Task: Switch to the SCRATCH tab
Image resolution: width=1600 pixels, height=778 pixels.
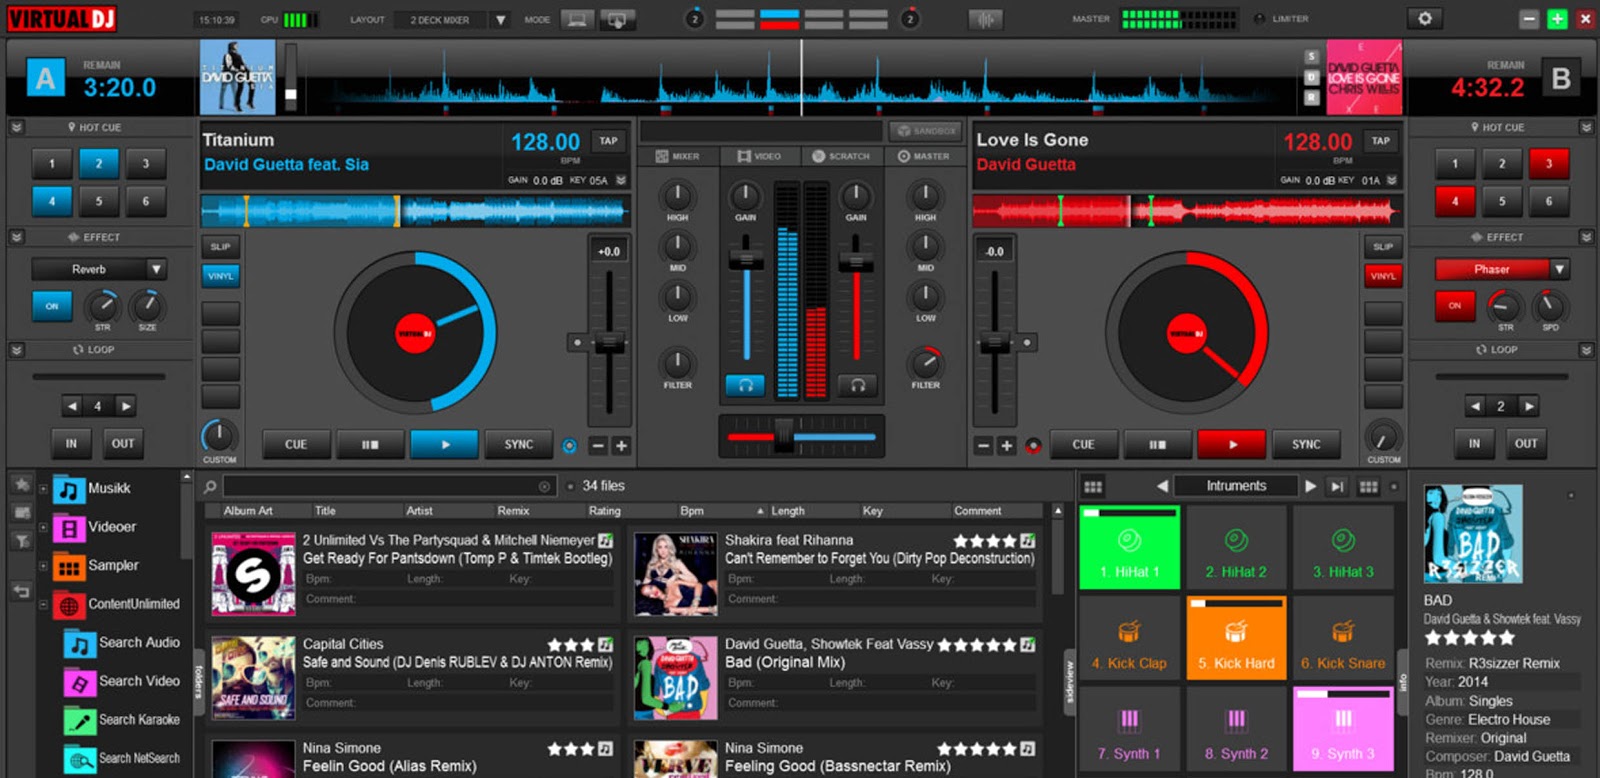Action: pyautogui.click(x=841, y=156)
